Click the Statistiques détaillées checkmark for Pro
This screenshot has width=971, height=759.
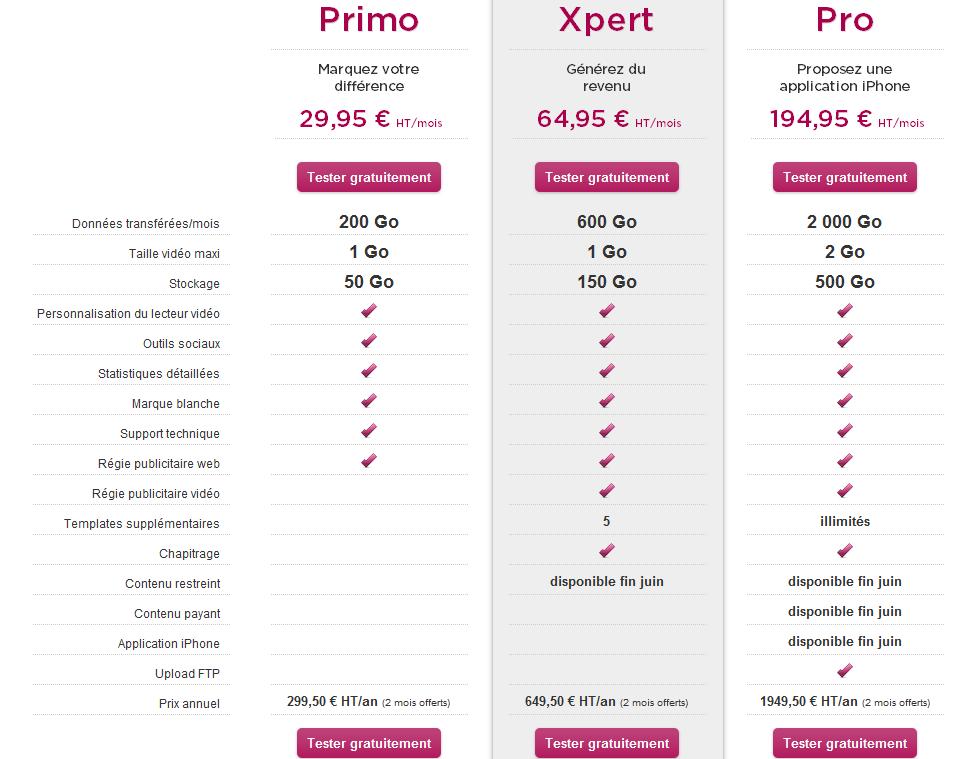844,371
